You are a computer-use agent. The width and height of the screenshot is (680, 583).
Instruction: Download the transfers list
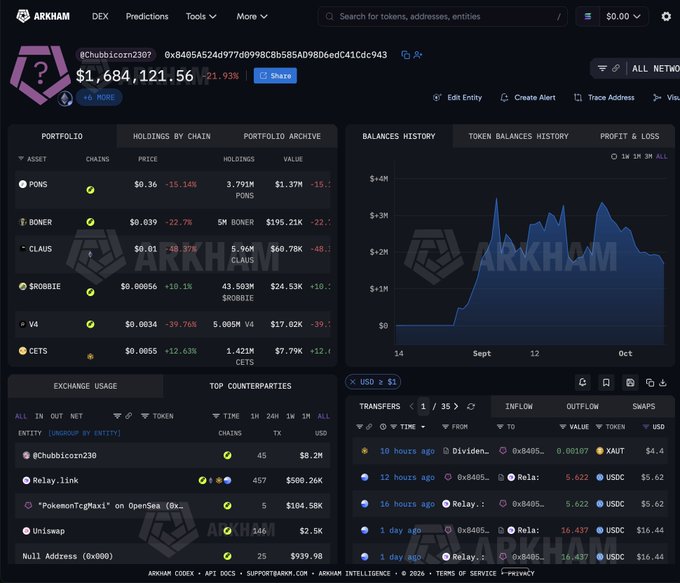(x=663, y=383)
